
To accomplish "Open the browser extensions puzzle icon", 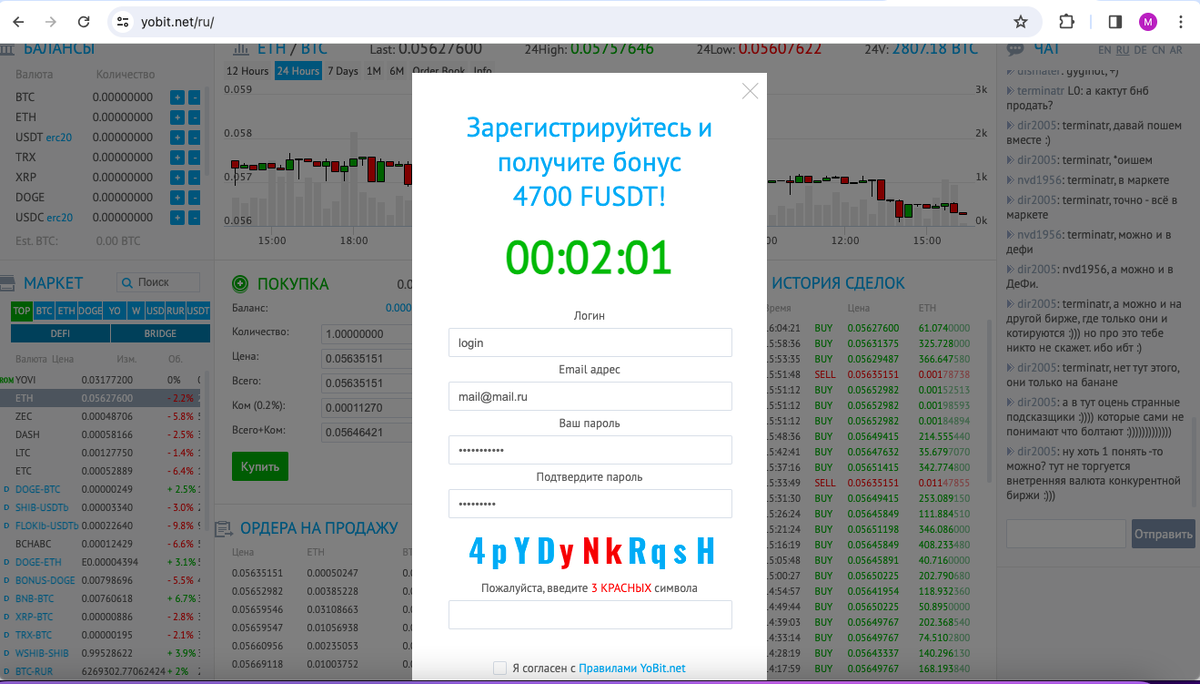I will 1066,21.
